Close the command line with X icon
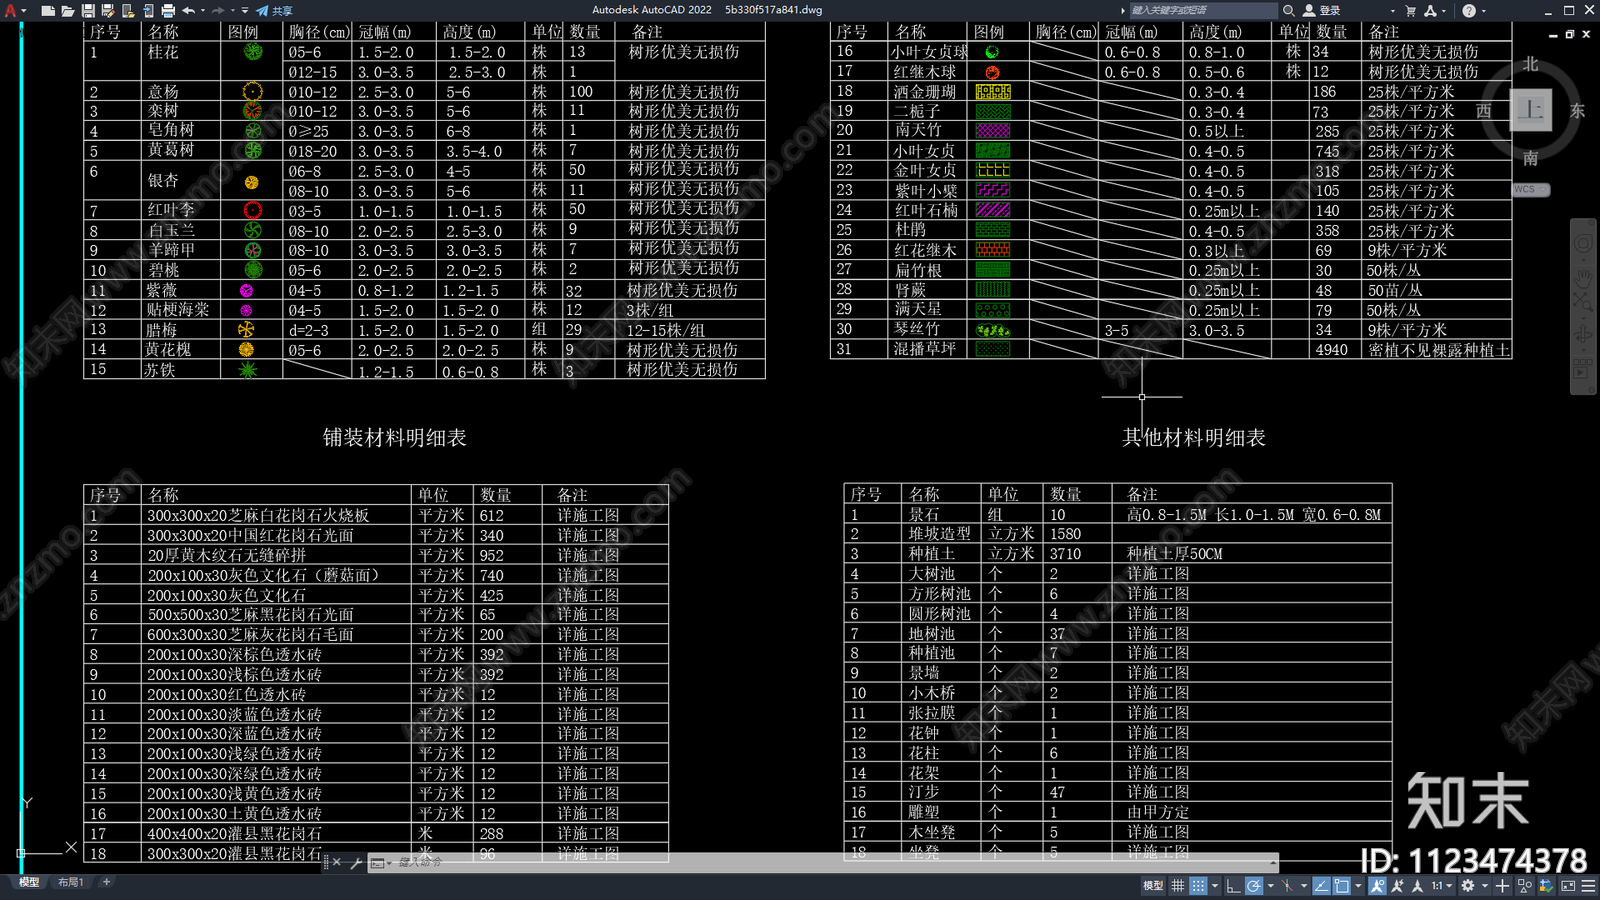 (337, 862)
